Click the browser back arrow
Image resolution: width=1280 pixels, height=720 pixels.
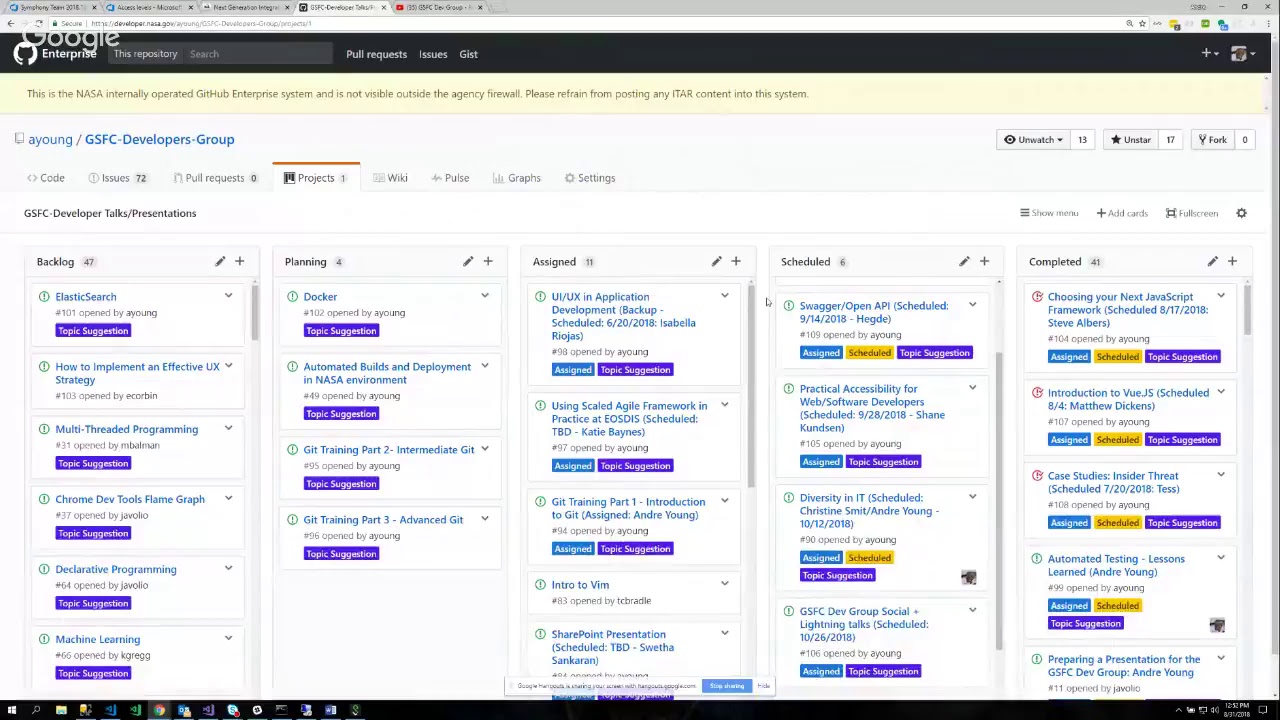(11, 23)
